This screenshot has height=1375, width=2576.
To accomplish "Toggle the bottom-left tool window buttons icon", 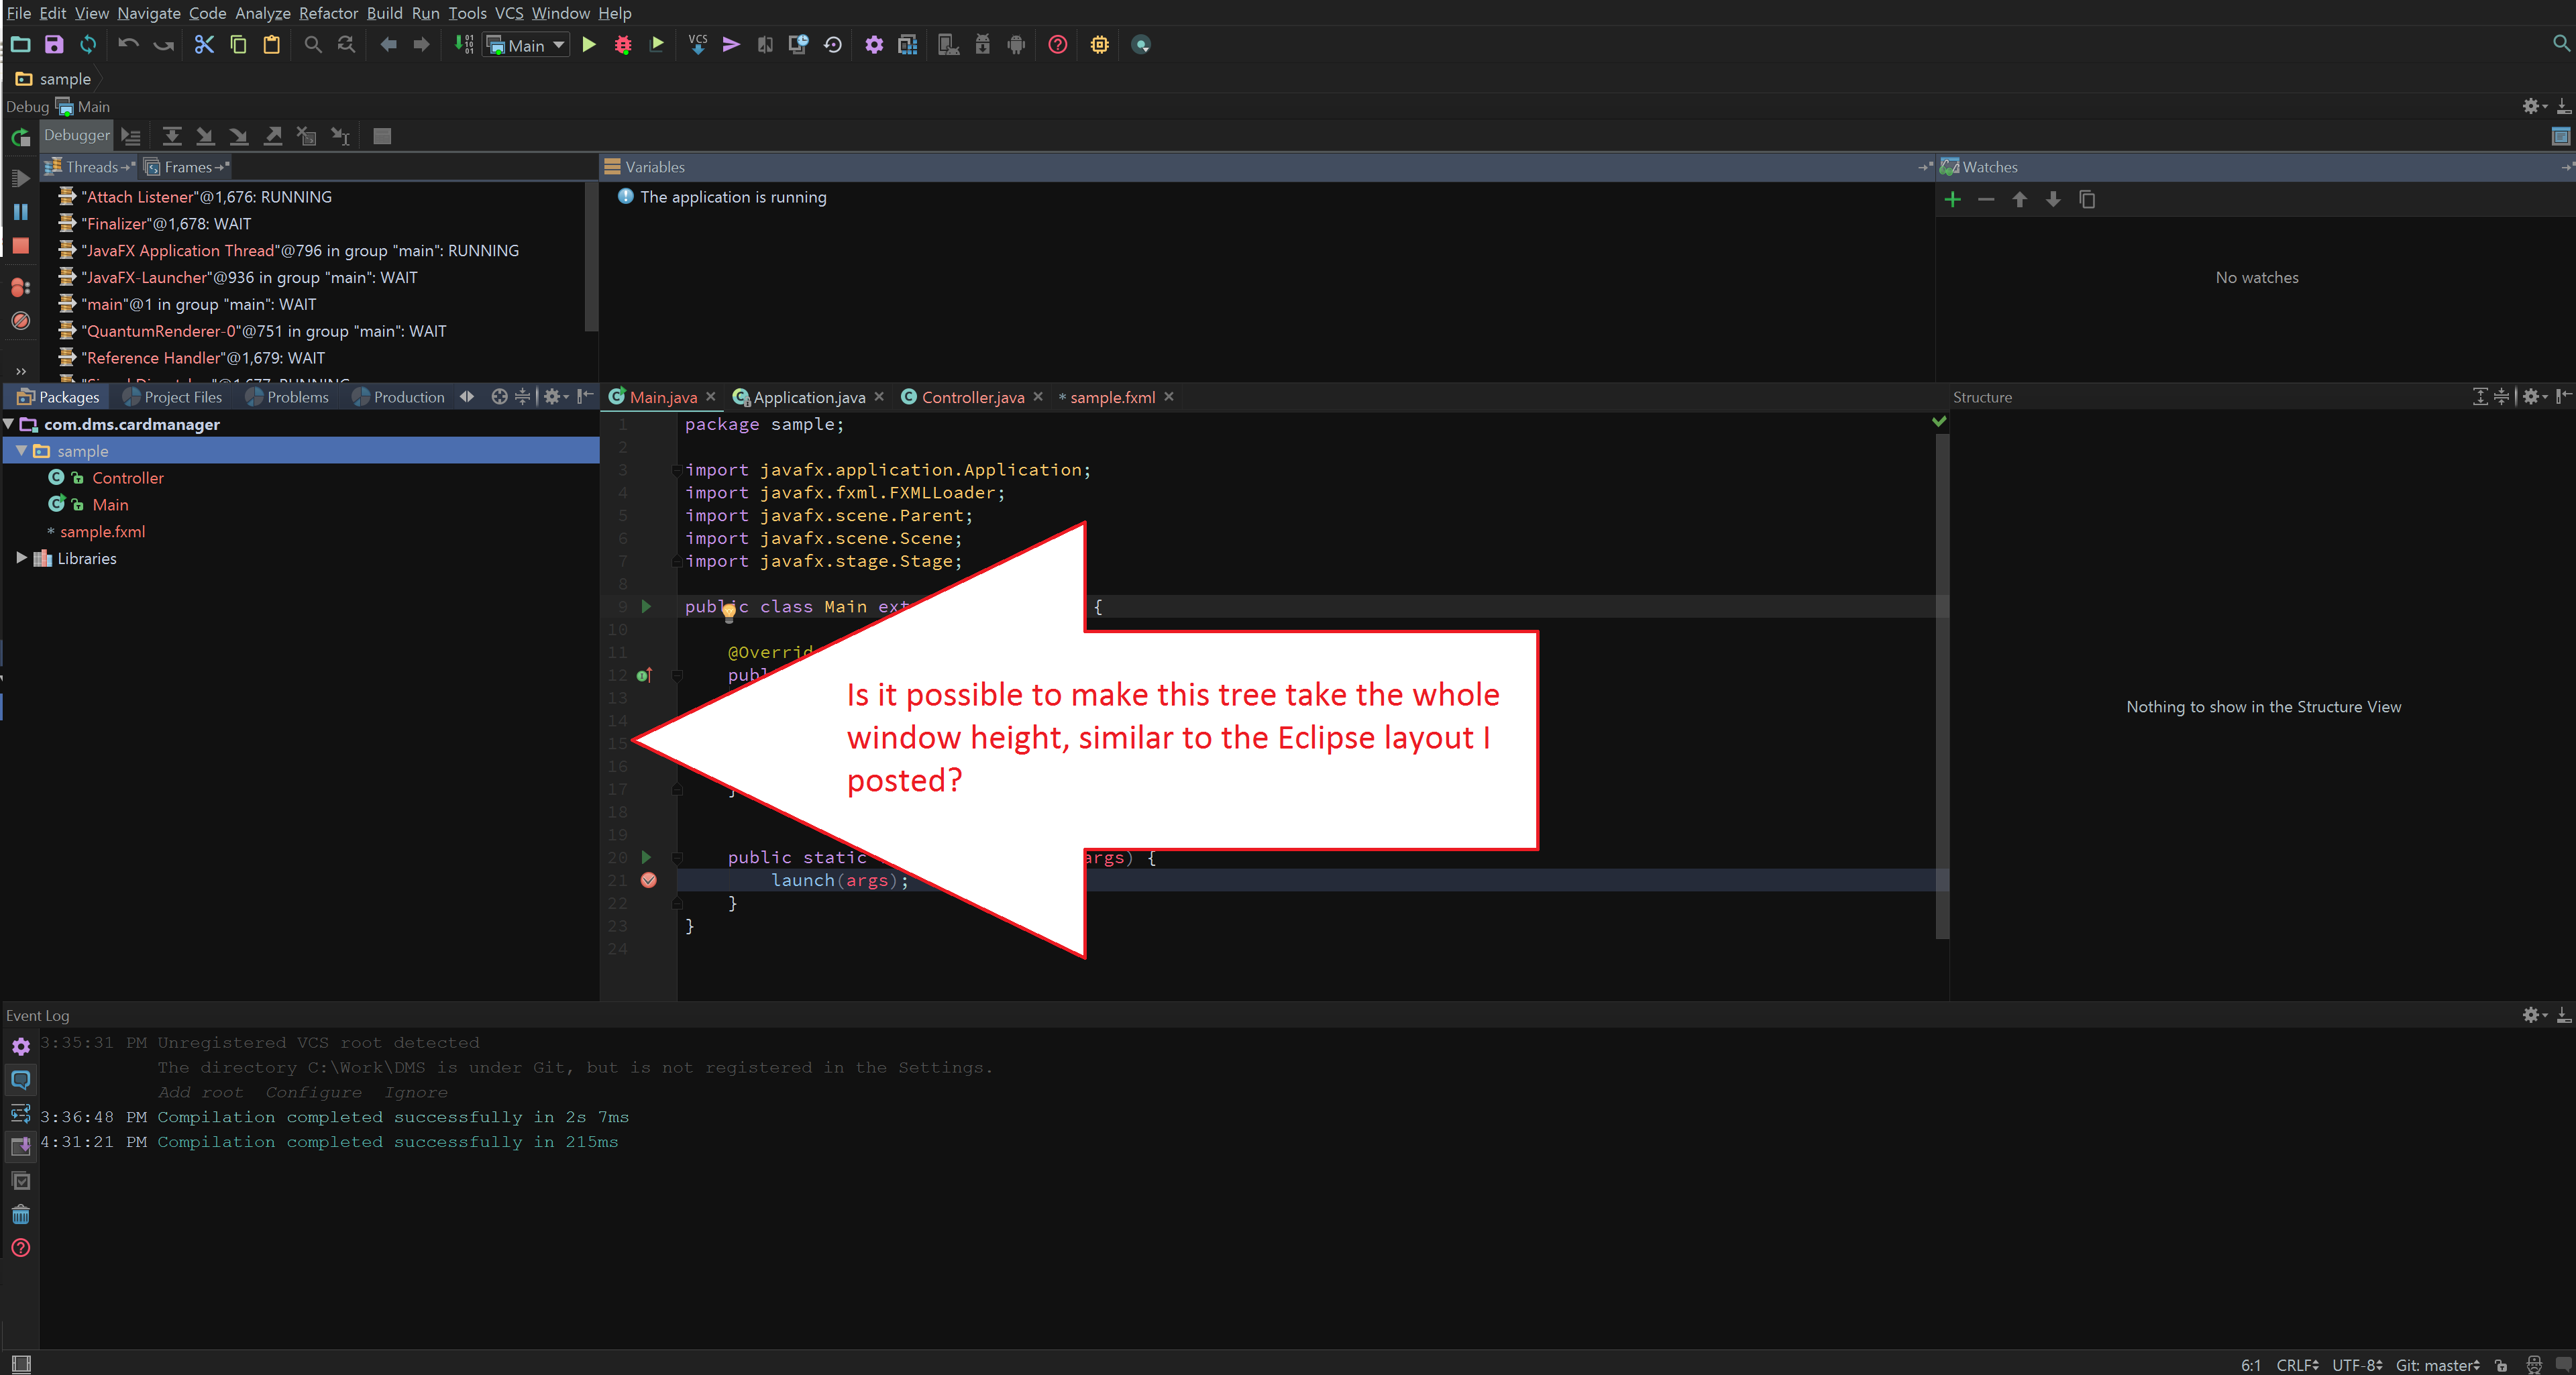I will tap(21, 1363).
